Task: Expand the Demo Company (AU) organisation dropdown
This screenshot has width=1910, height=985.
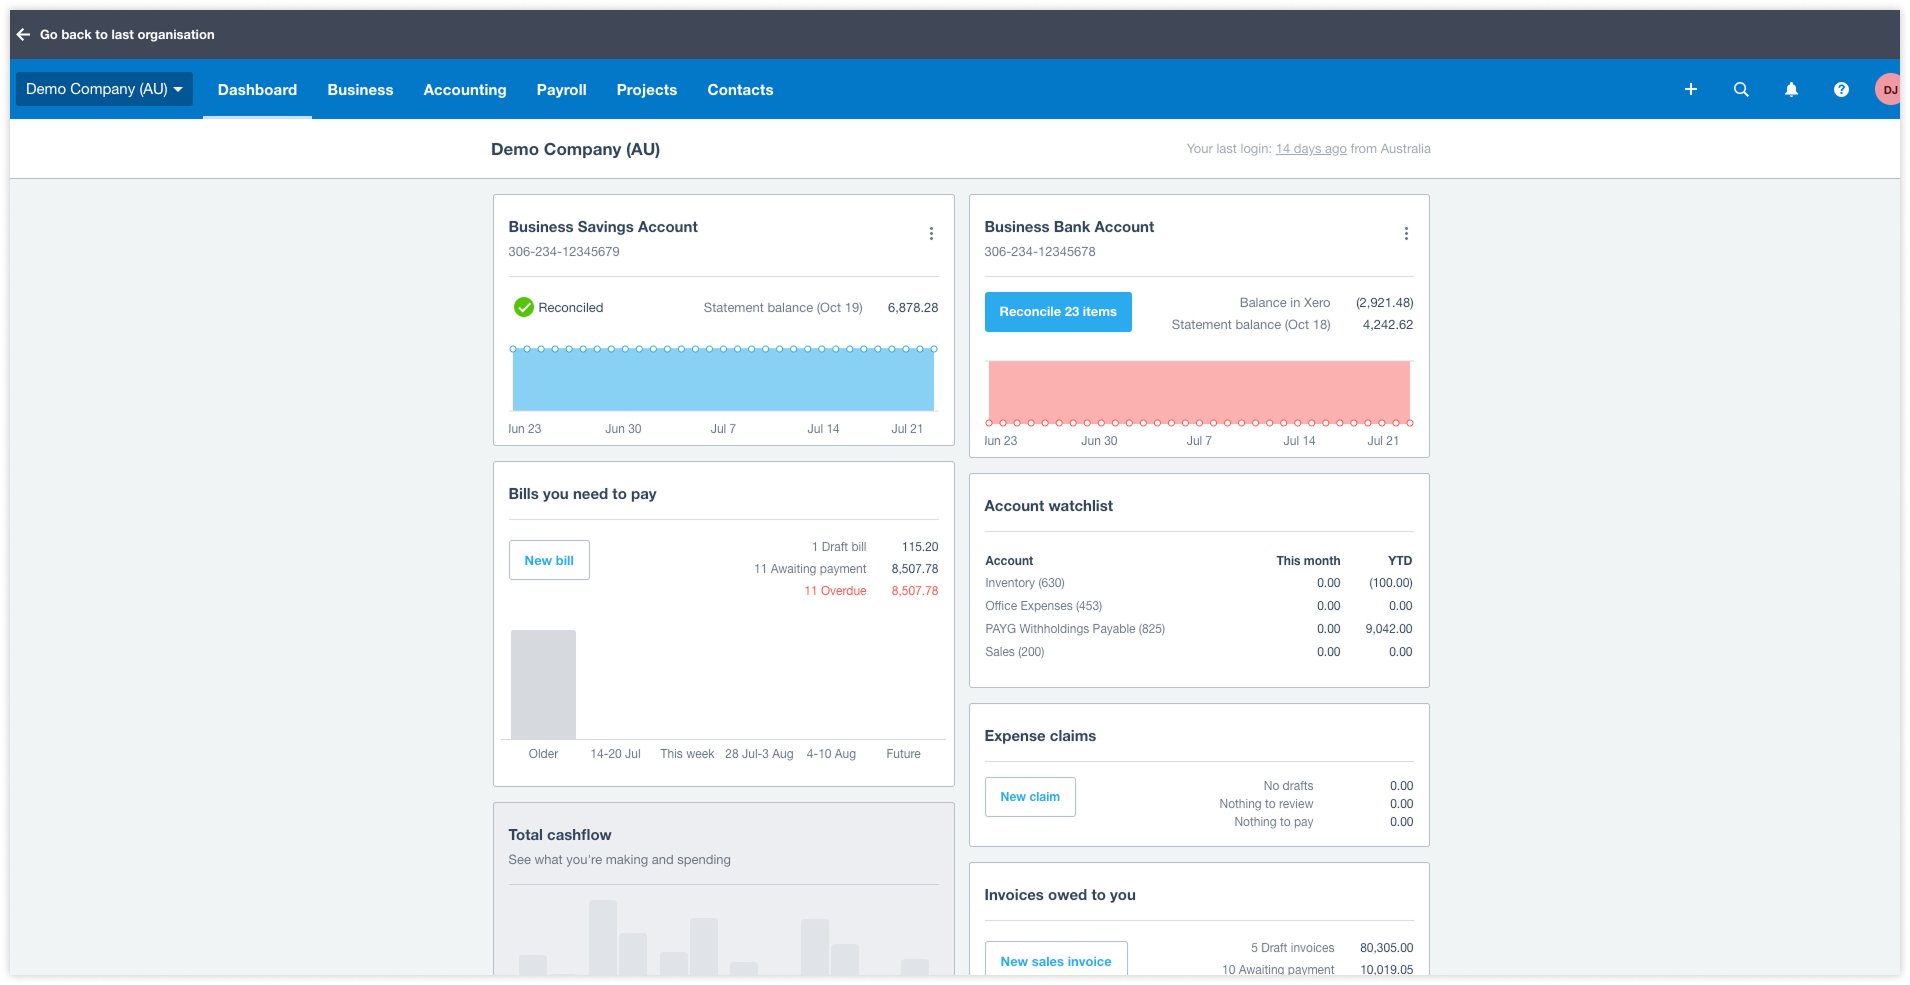Action: (x=104, y=89)
